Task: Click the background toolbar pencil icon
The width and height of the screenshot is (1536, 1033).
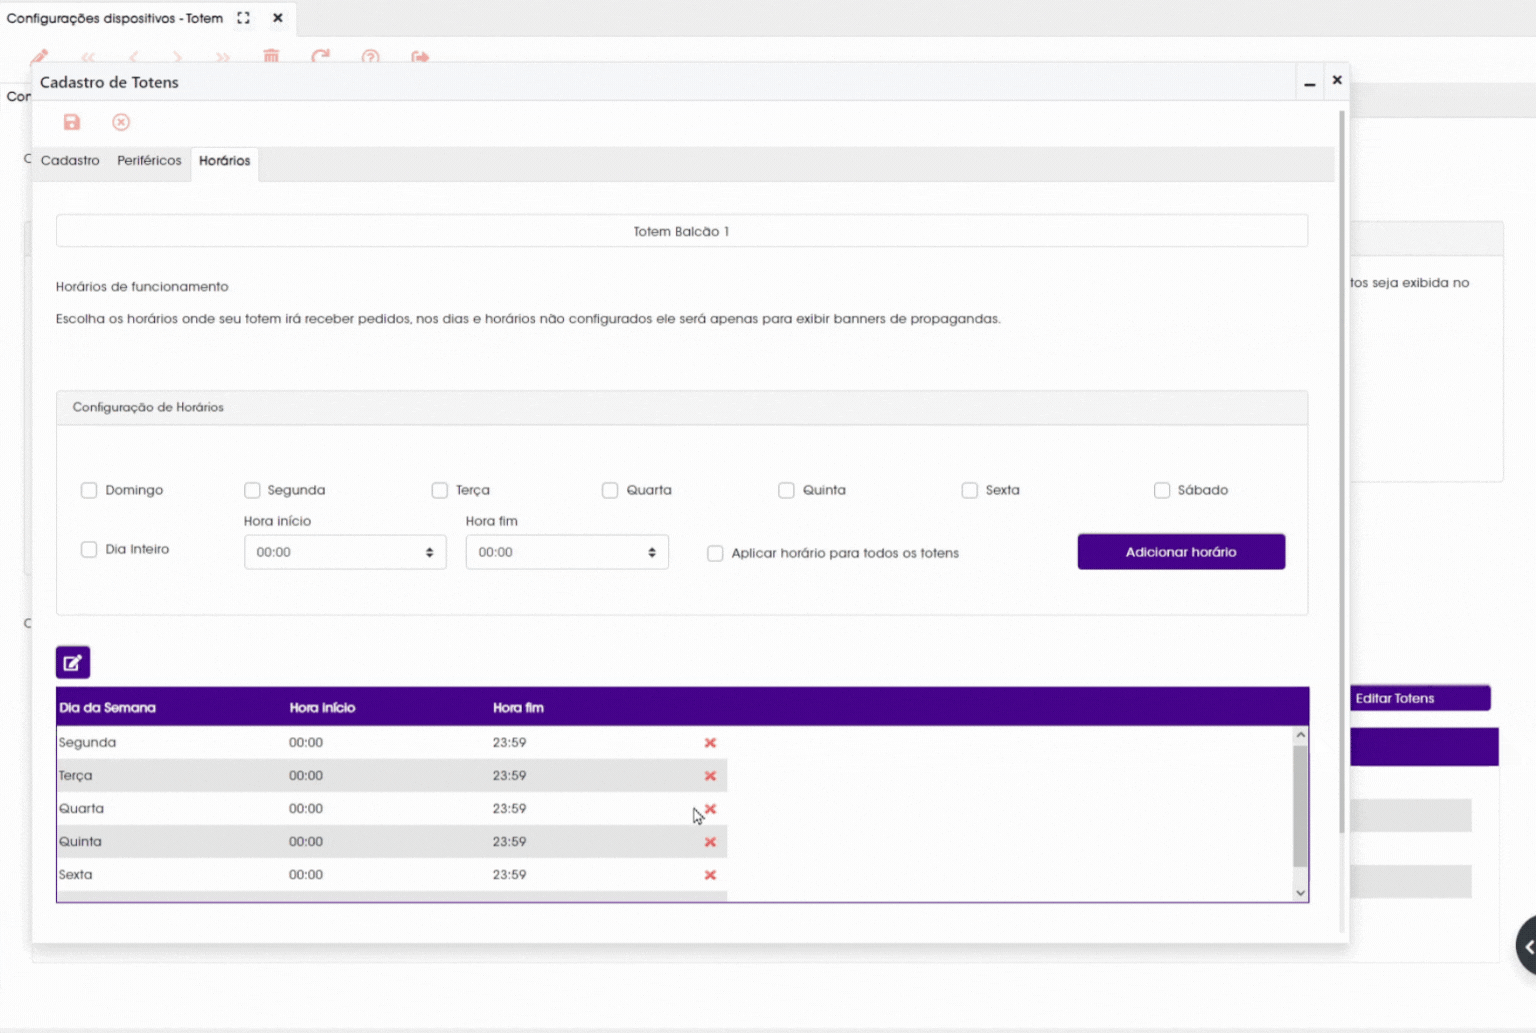Action: [x=40, y=56]
